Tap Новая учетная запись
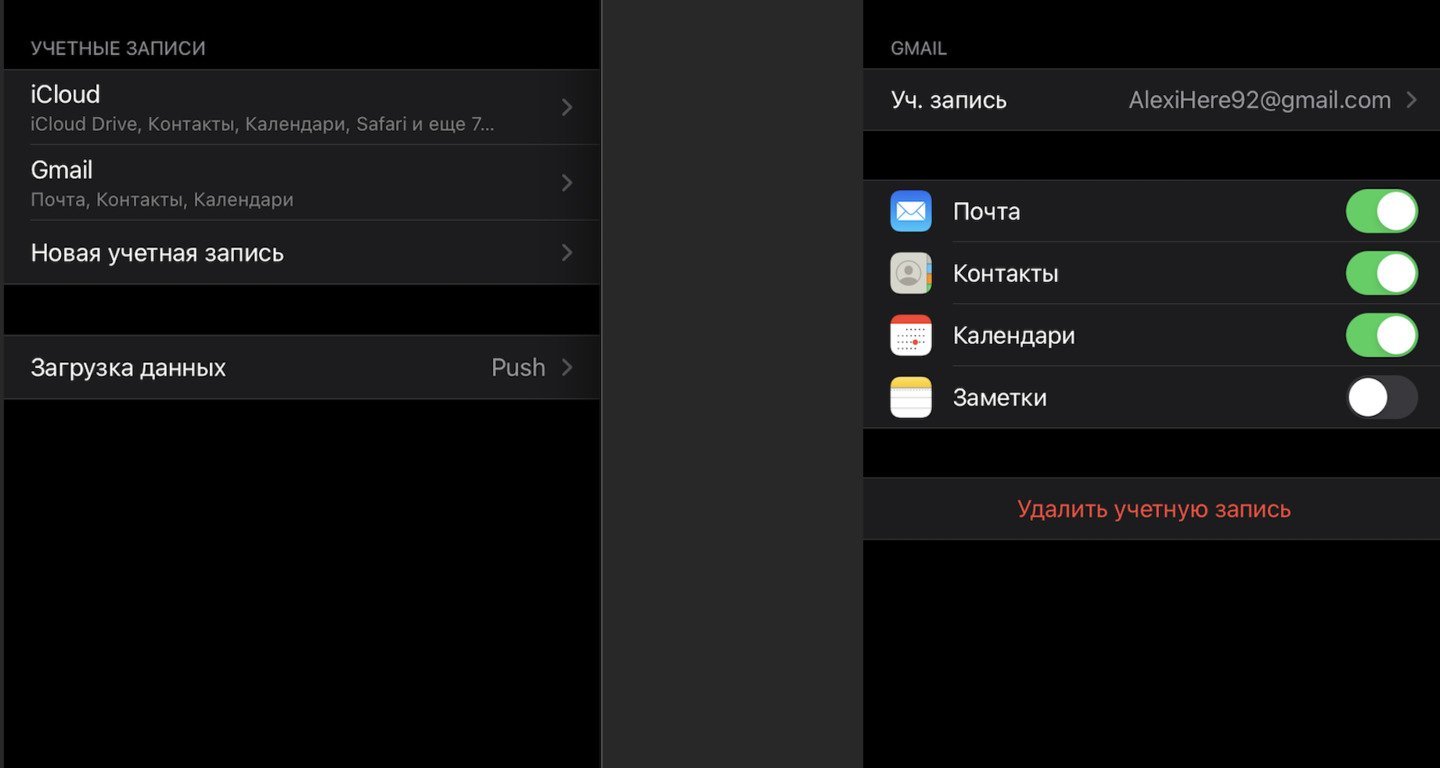This screenshot has height=768, width=1440. (302, 252)
